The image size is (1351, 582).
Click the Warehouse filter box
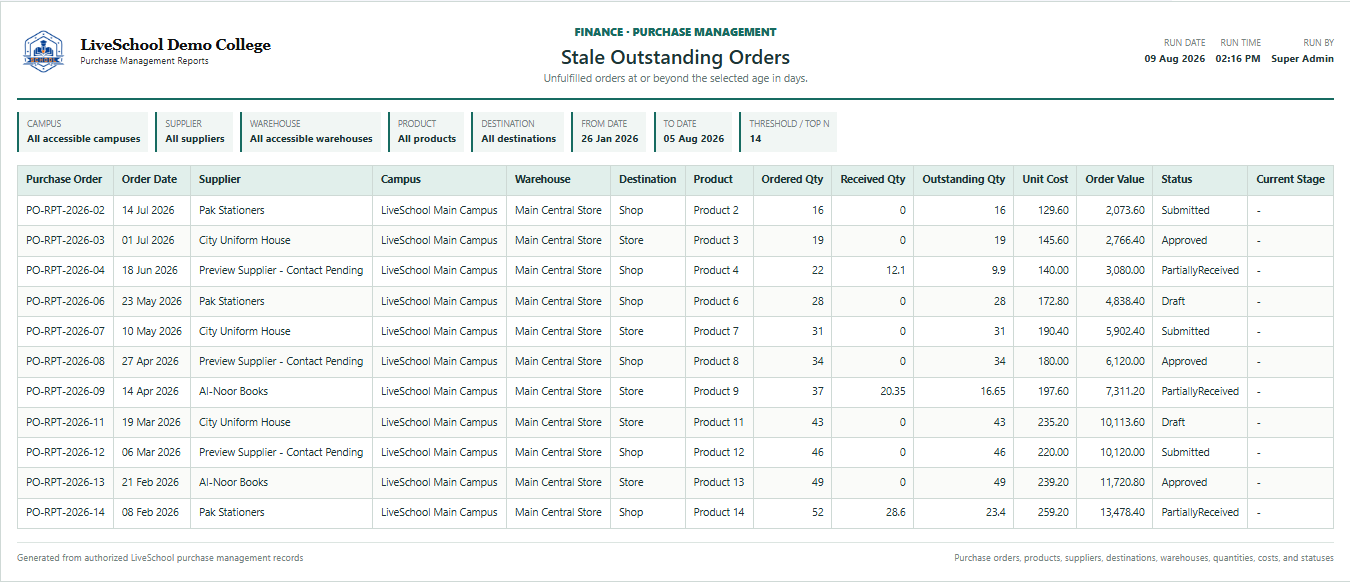click(x=310, y=131)
